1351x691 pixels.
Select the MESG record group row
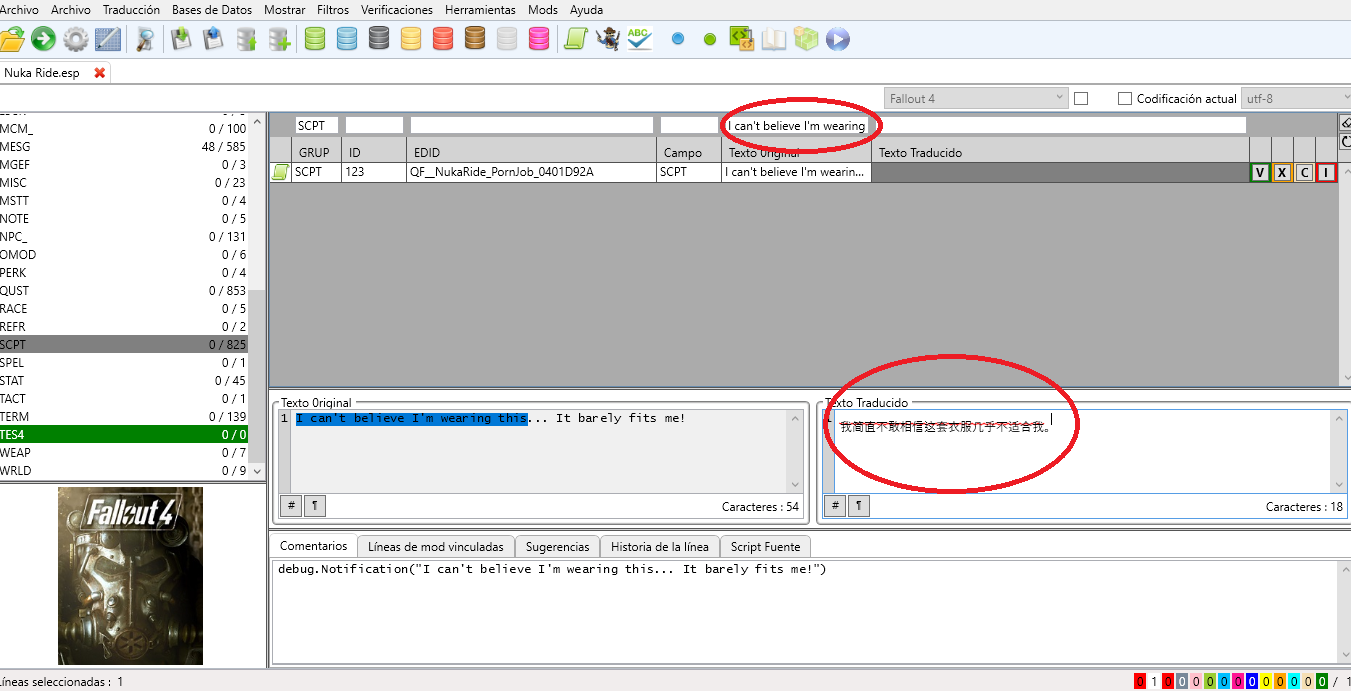(124, 147)
